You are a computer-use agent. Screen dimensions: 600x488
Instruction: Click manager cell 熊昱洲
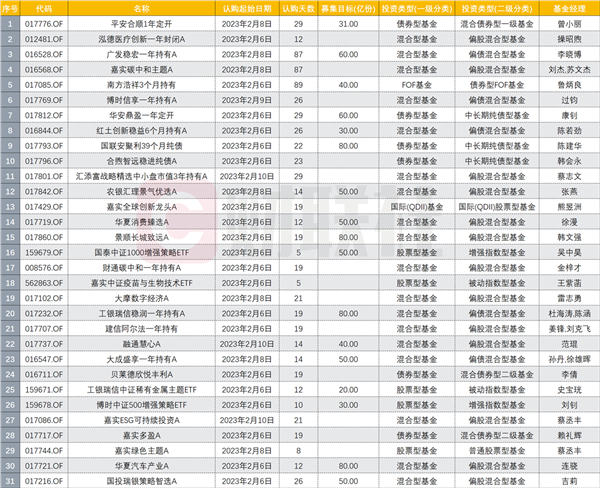(569, 207)
